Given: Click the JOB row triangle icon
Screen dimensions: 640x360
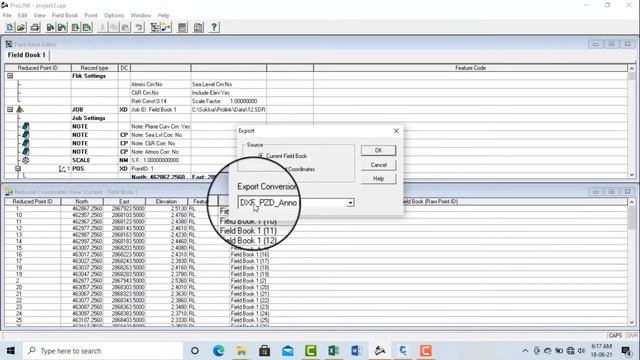Looking at the screenshot, I should 20,109.
